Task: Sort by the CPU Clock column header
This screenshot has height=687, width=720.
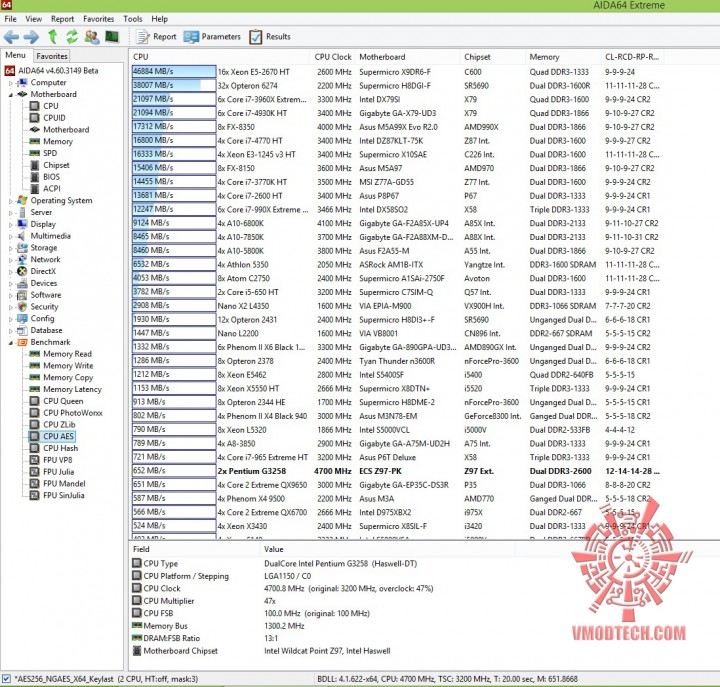Action: pyautogui.click(x=332, y=57)
